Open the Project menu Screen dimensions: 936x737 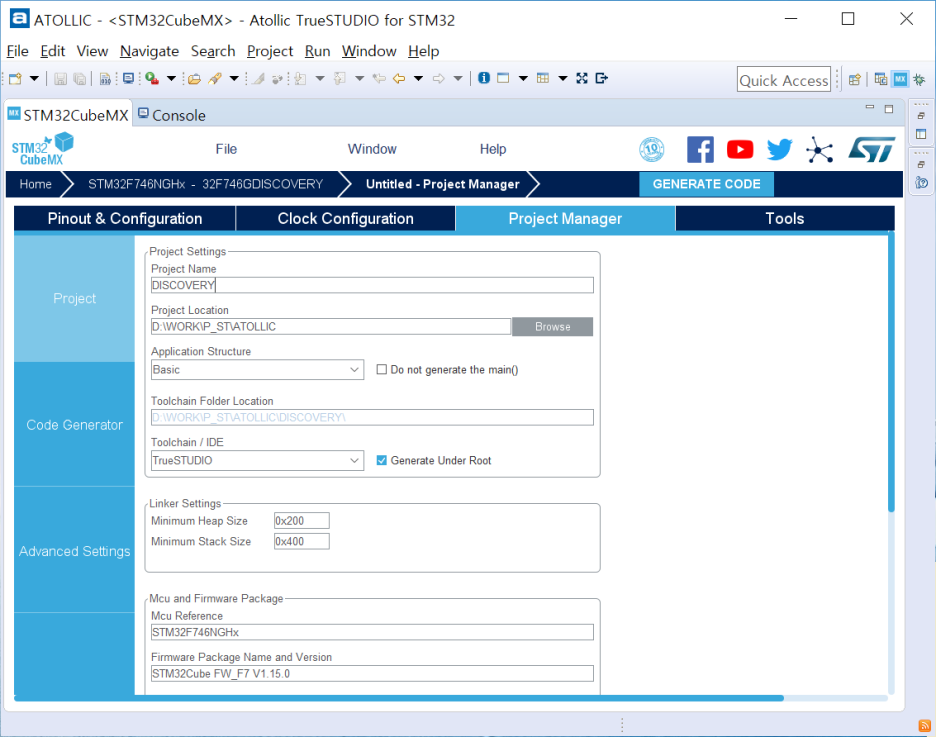point(270,51)
